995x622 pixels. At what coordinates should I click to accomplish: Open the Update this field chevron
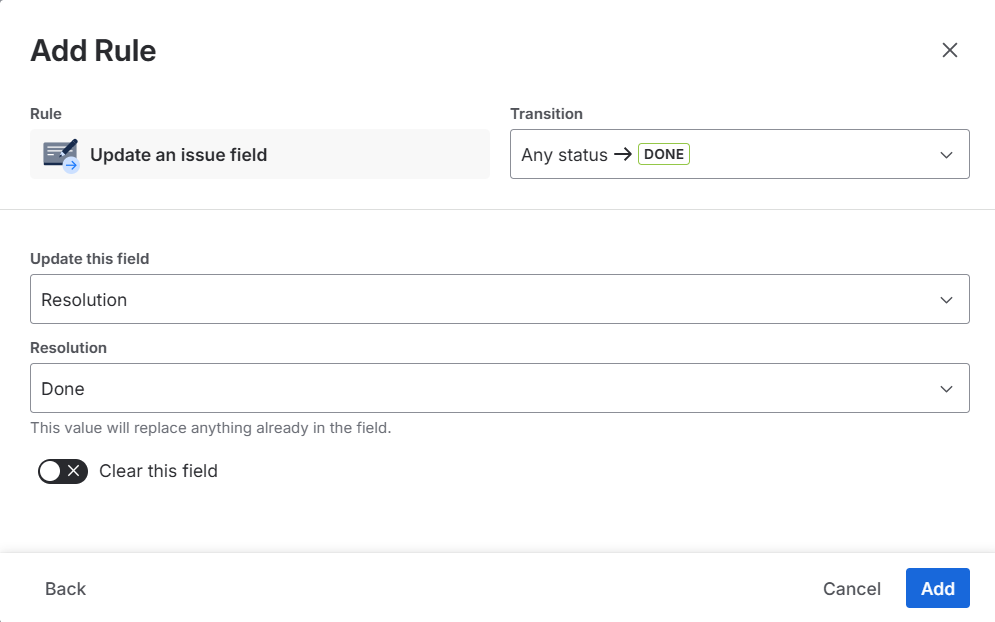tap(946, 300)
